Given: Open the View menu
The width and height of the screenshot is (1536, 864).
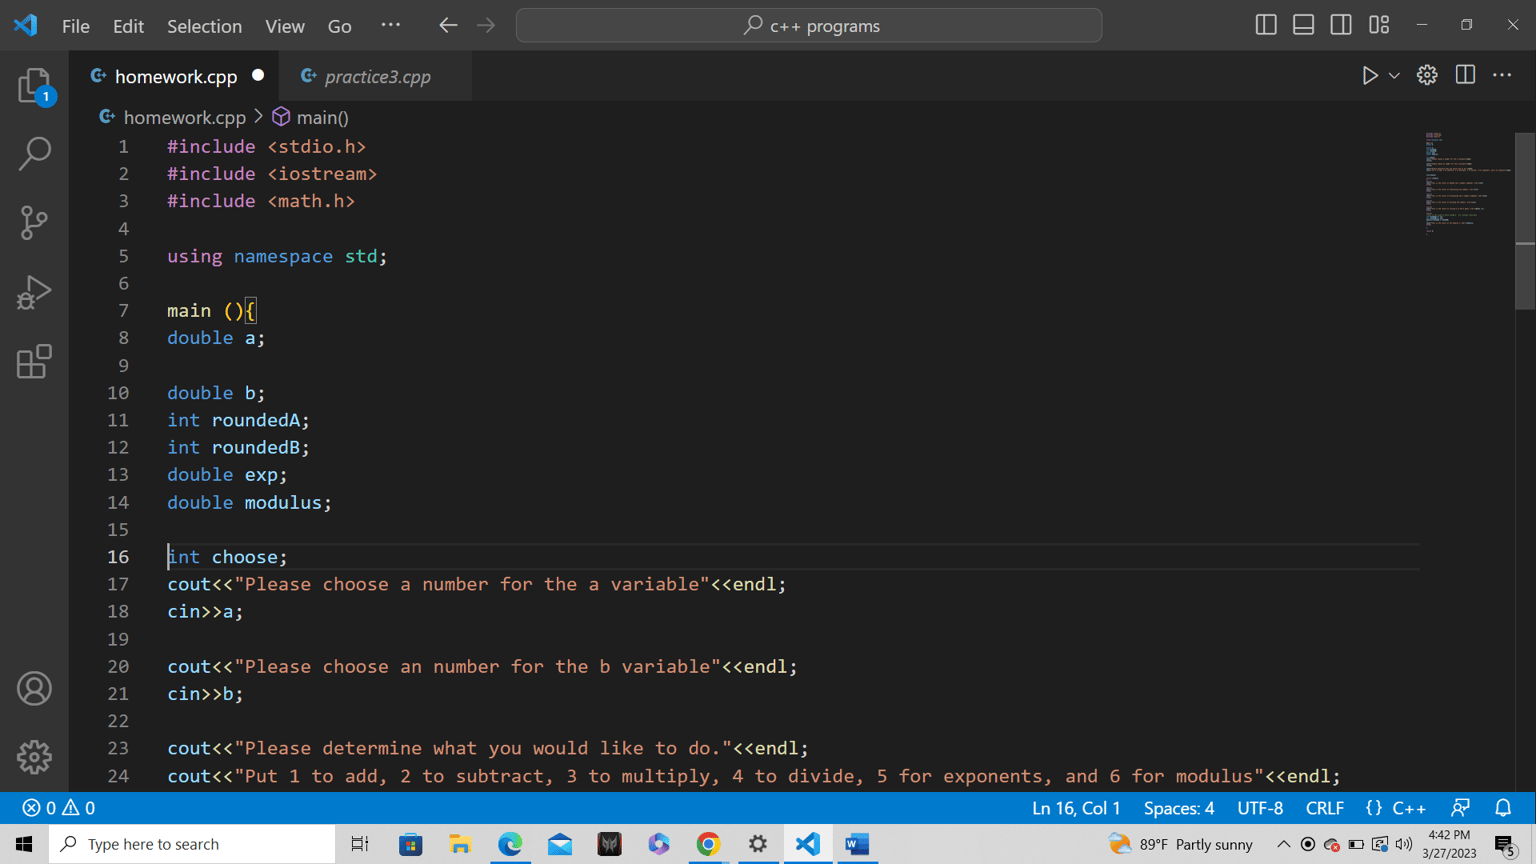Looking at the screenshot, I should (285, 26).
